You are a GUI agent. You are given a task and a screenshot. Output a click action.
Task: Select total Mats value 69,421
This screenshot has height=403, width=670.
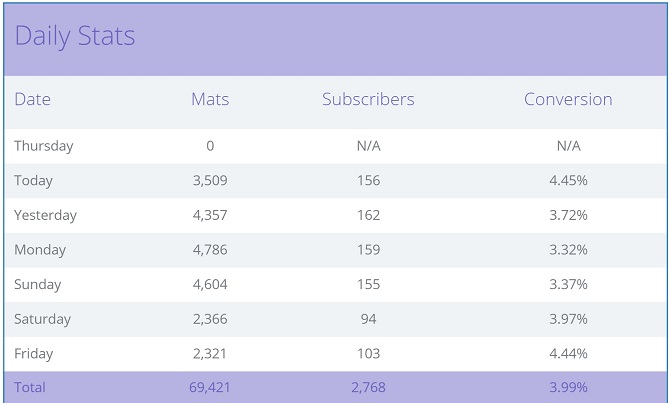pyautogui.click(x=210, y=387)
